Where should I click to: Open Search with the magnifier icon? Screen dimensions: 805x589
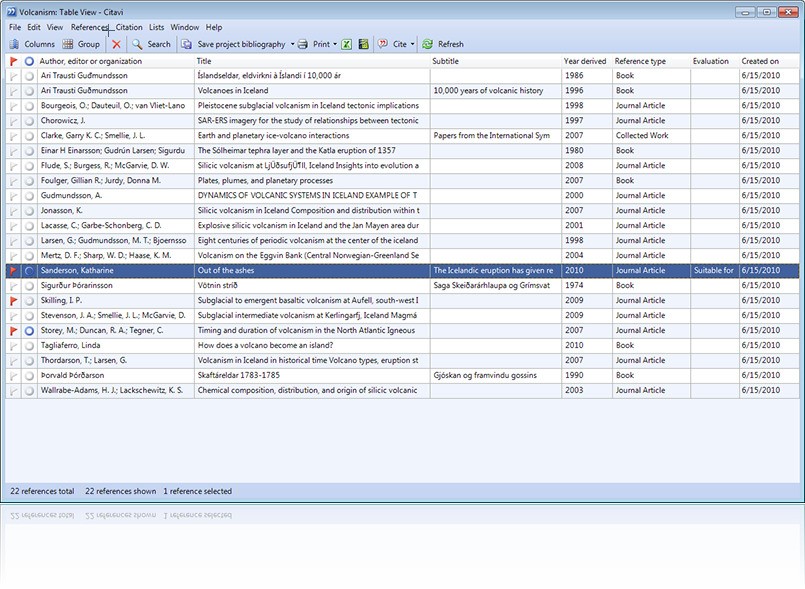tap(137, 44)
